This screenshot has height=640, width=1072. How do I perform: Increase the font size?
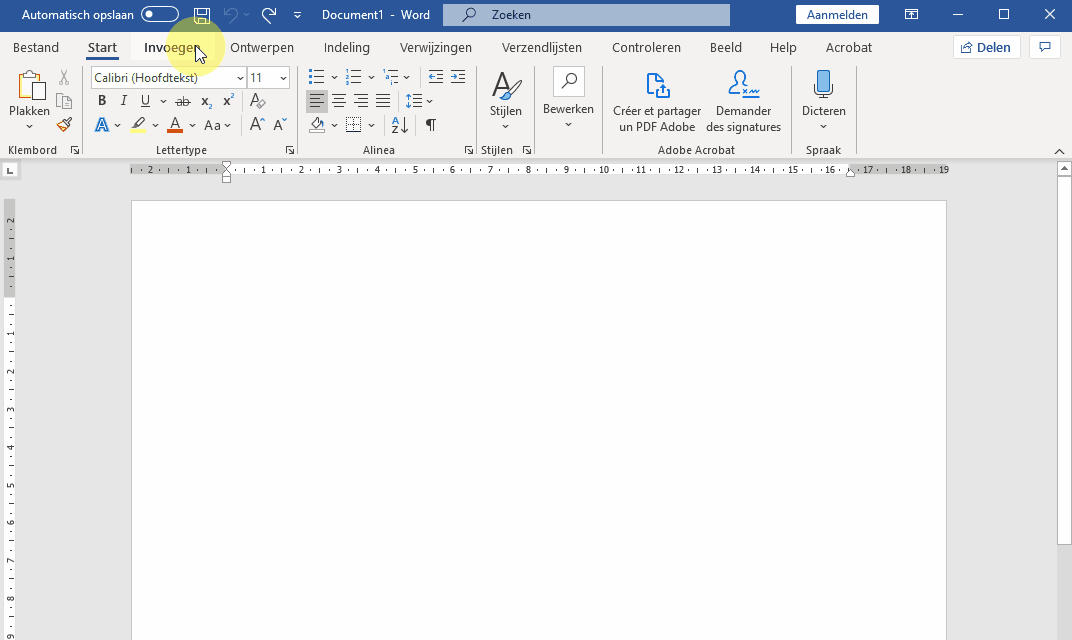[257, 124]
